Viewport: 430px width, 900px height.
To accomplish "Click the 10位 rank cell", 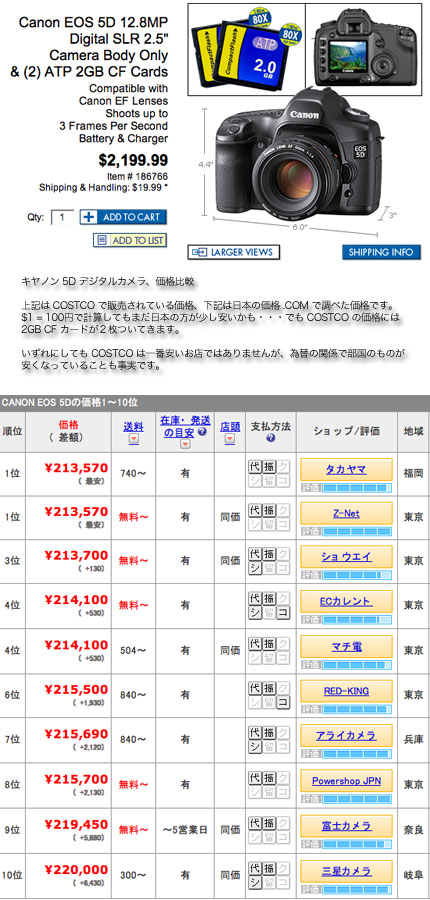I will 12,875.
